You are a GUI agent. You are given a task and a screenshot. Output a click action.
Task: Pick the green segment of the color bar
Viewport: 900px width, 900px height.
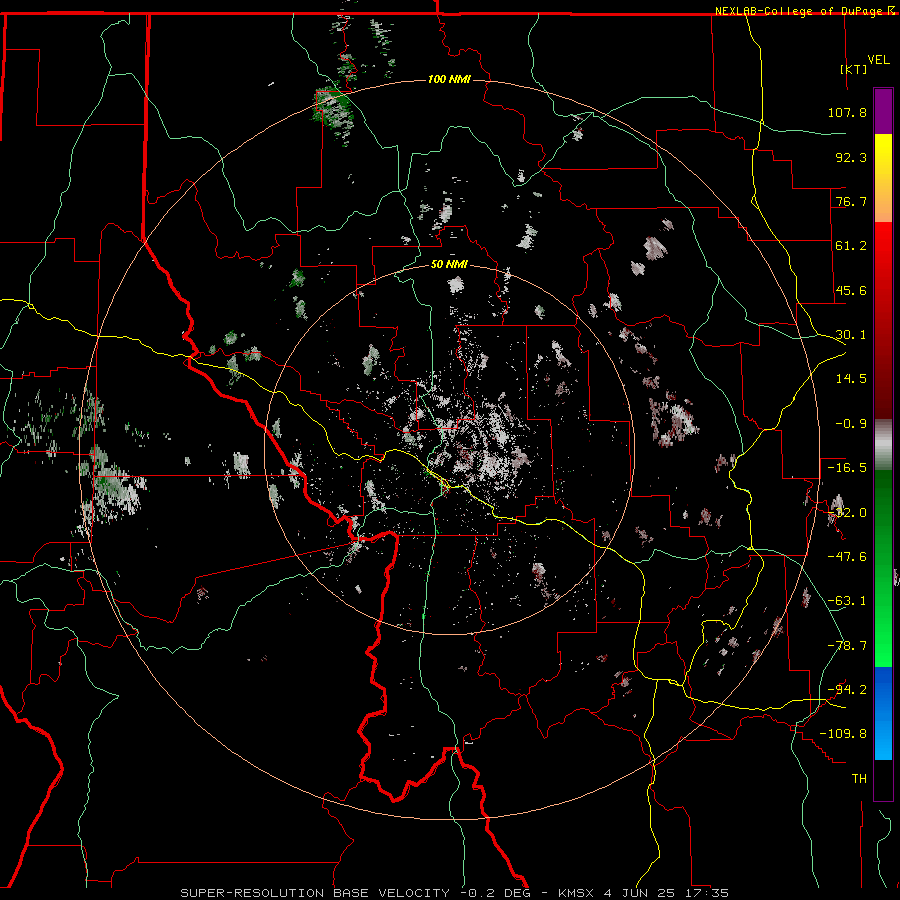click(883, 568)
